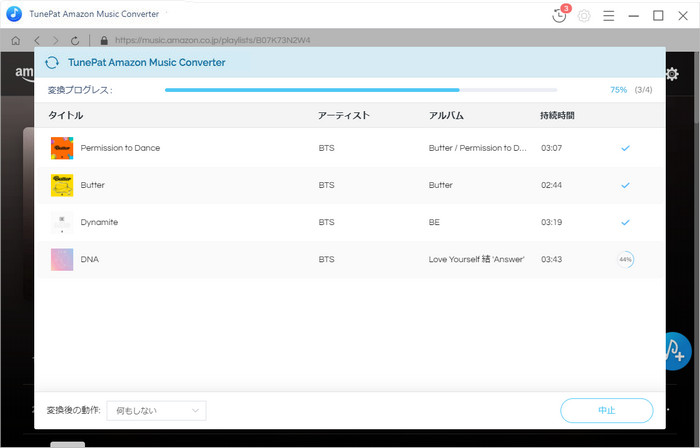The height and width of the screenshot is (448, 700).
Task: Click BTS artist in the DNA row
Action: point(326,259)
